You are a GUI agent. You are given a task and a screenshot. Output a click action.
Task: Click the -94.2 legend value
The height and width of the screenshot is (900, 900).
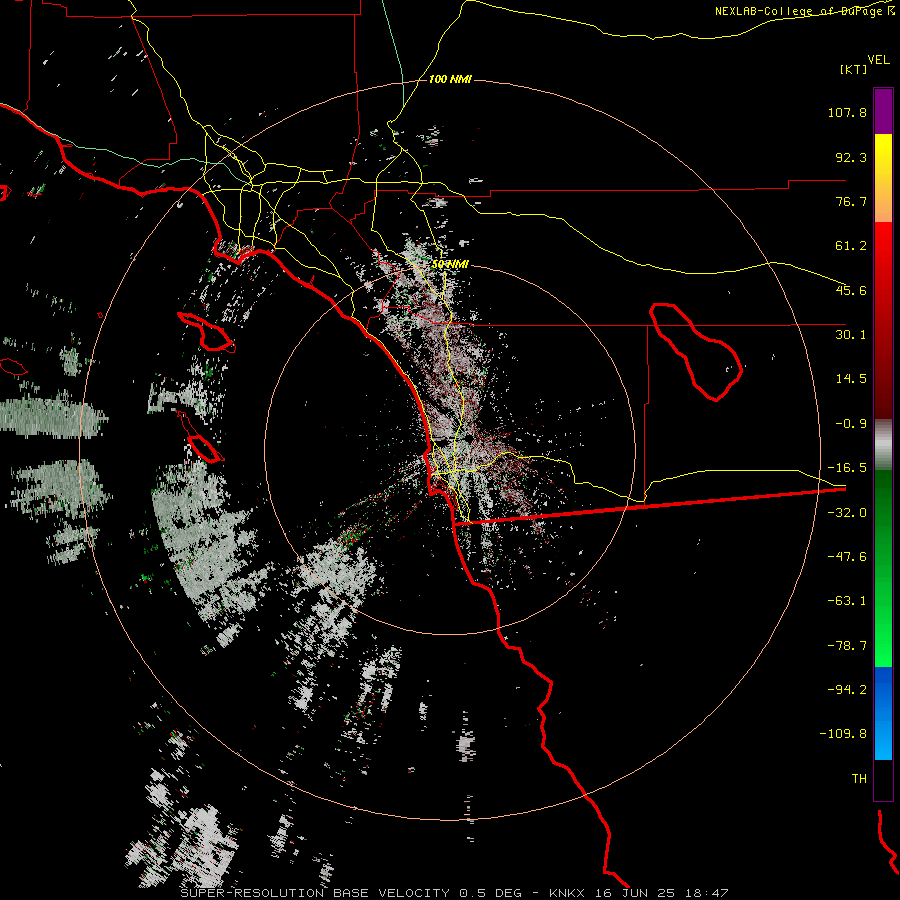(847, 690)
